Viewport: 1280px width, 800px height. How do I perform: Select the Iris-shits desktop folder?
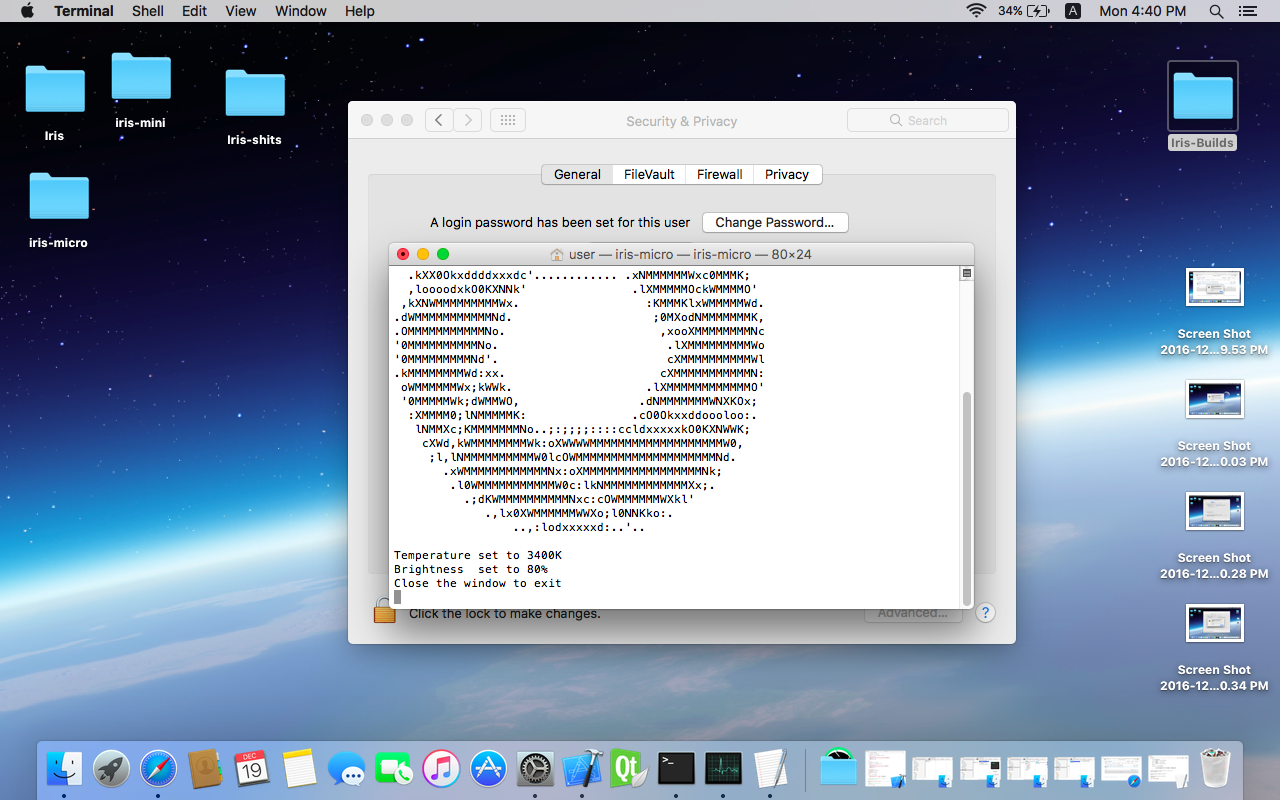point(254,107)
